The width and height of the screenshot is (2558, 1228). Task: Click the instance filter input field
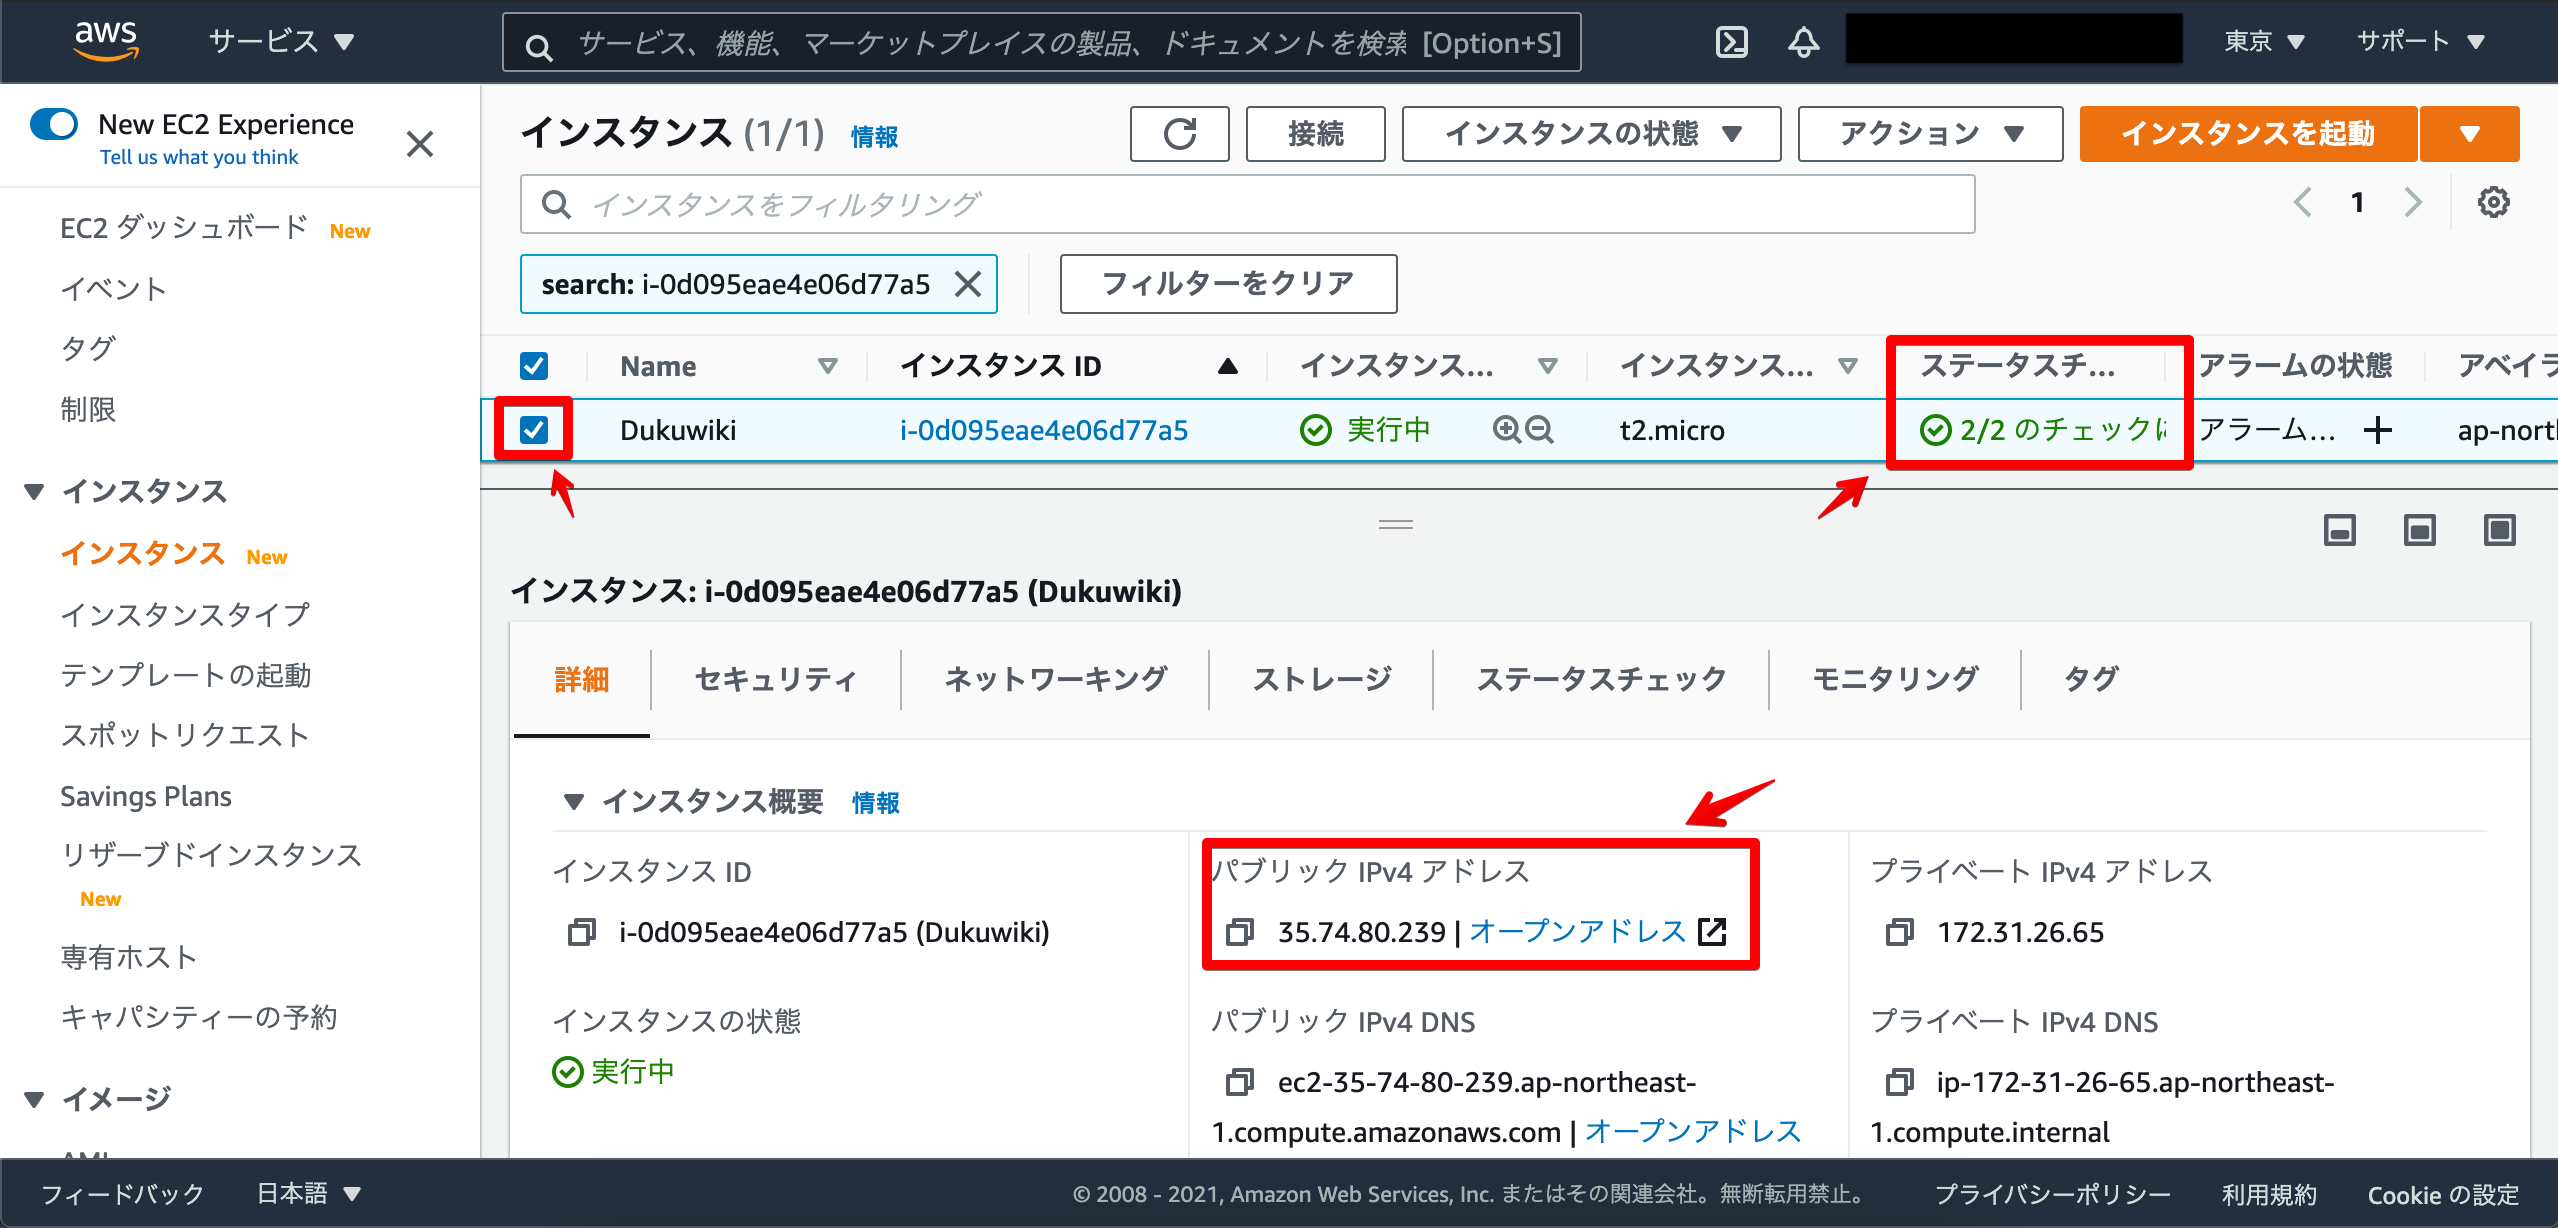tap(1247, 204)
